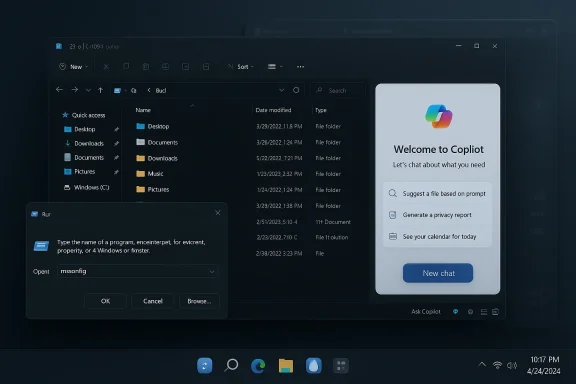The width and height of the screenshot is (576, 384).
Task: Select Downloads in the navigation pane
Action: point(84,143)
